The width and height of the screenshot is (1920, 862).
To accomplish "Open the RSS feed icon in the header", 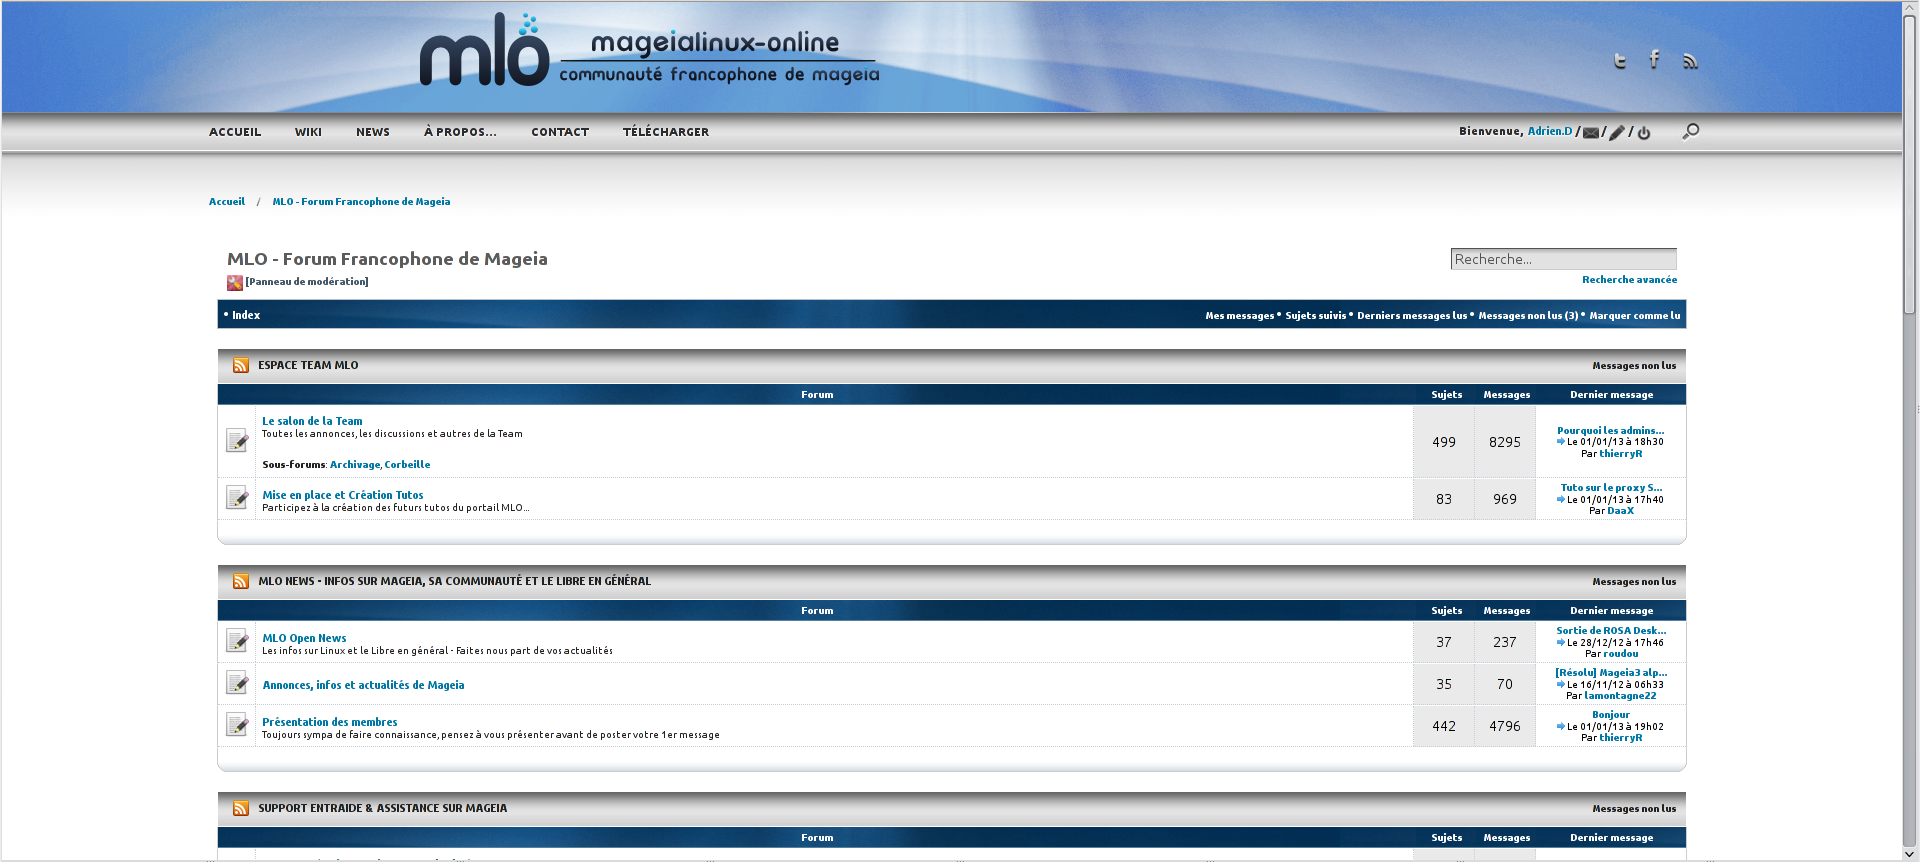I will tap(1690, 61).
